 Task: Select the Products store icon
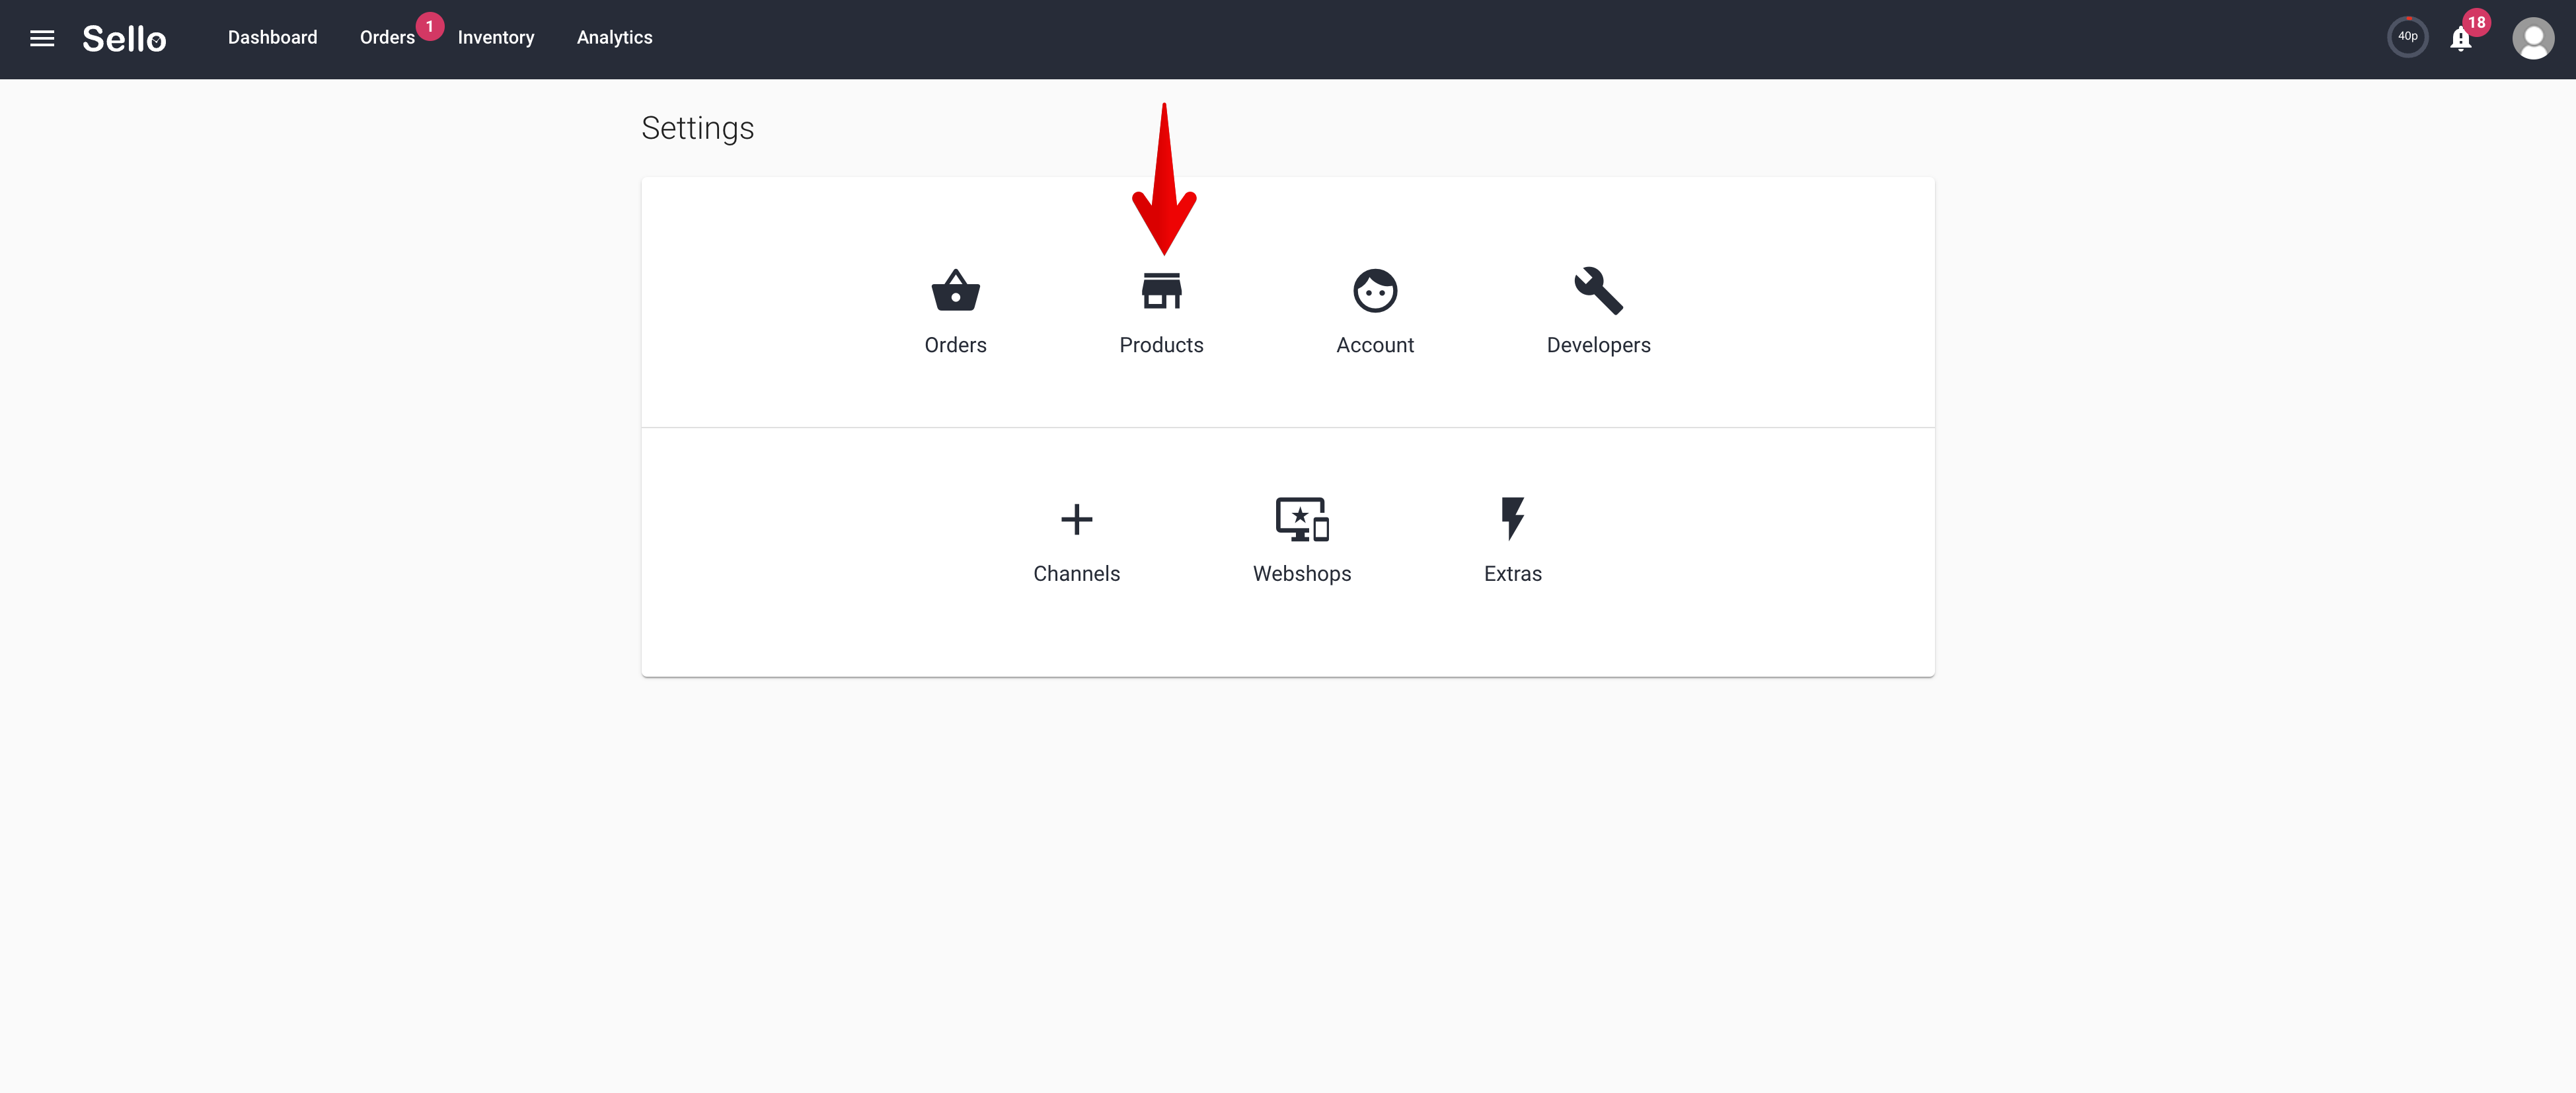[1161, 291]
